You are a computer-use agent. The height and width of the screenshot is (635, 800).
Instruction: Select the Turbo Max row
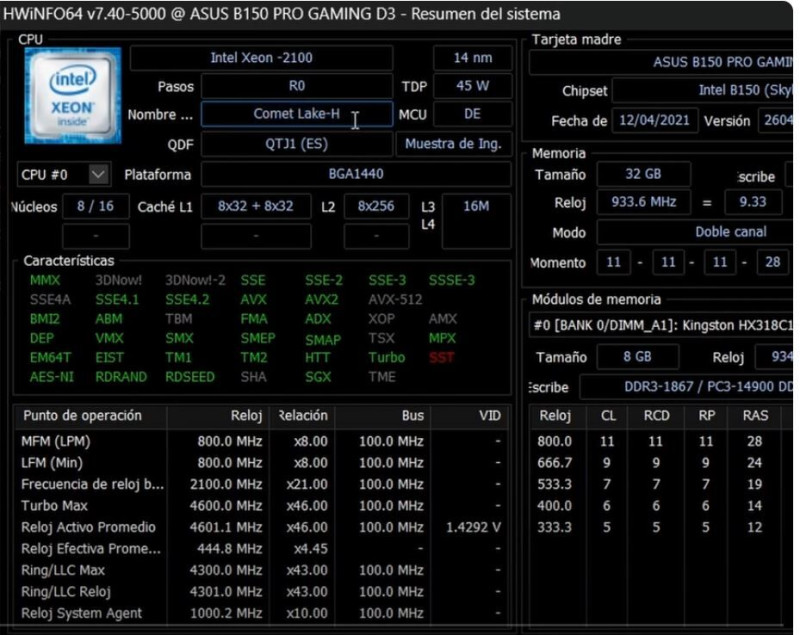click(261, 505)
